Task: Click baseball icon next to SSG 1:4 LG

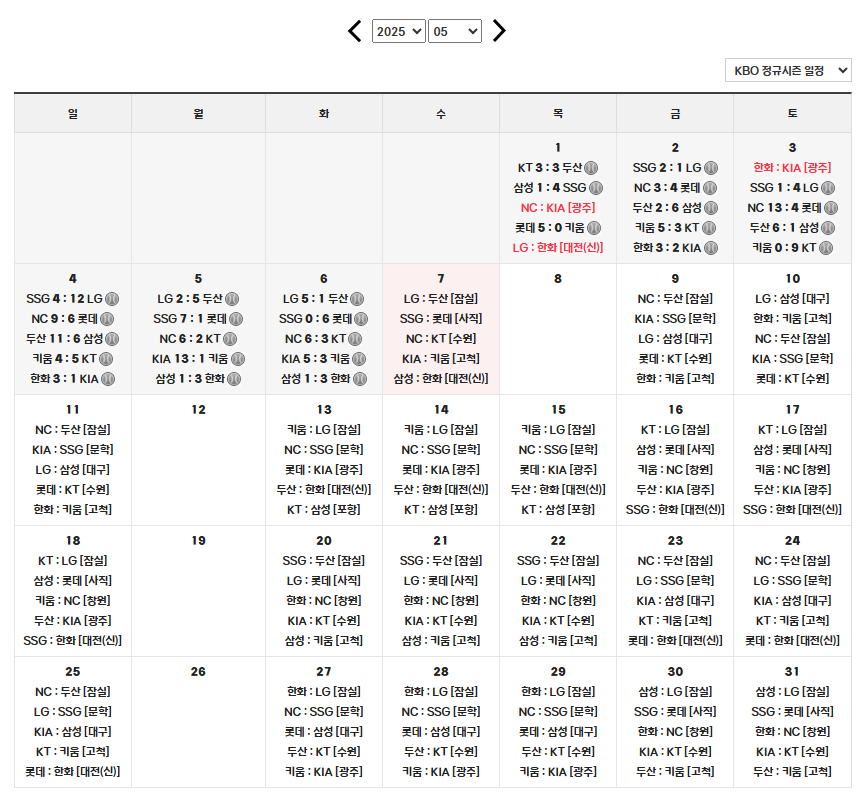Action: pyautogui.click(x=828, y=188)
